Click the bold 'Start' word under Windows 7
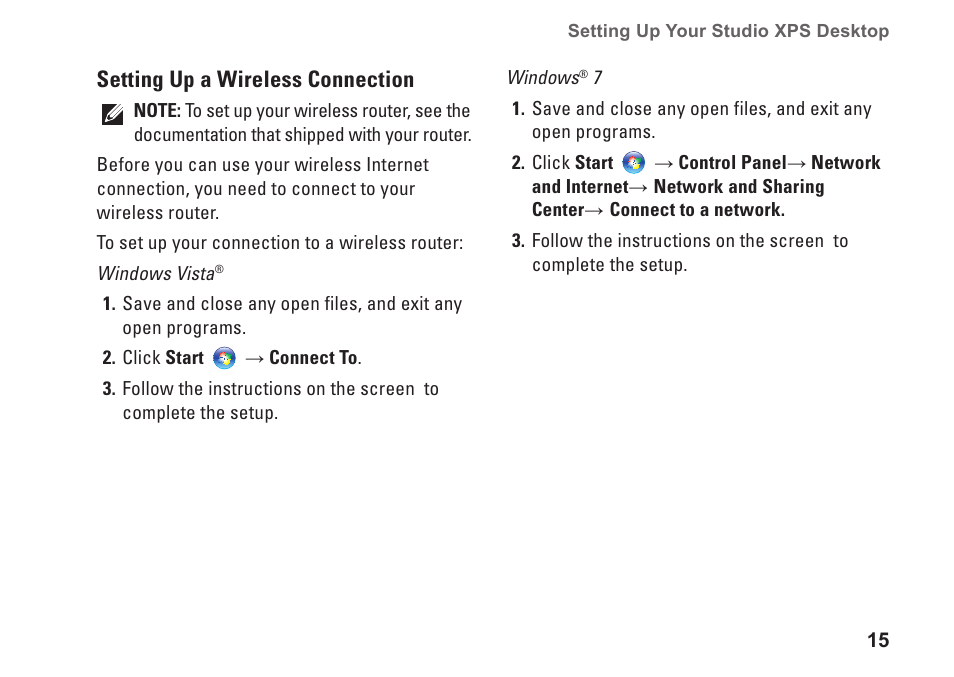The width and height of the screenshot is (954, 677). click(x=594, y=162)
